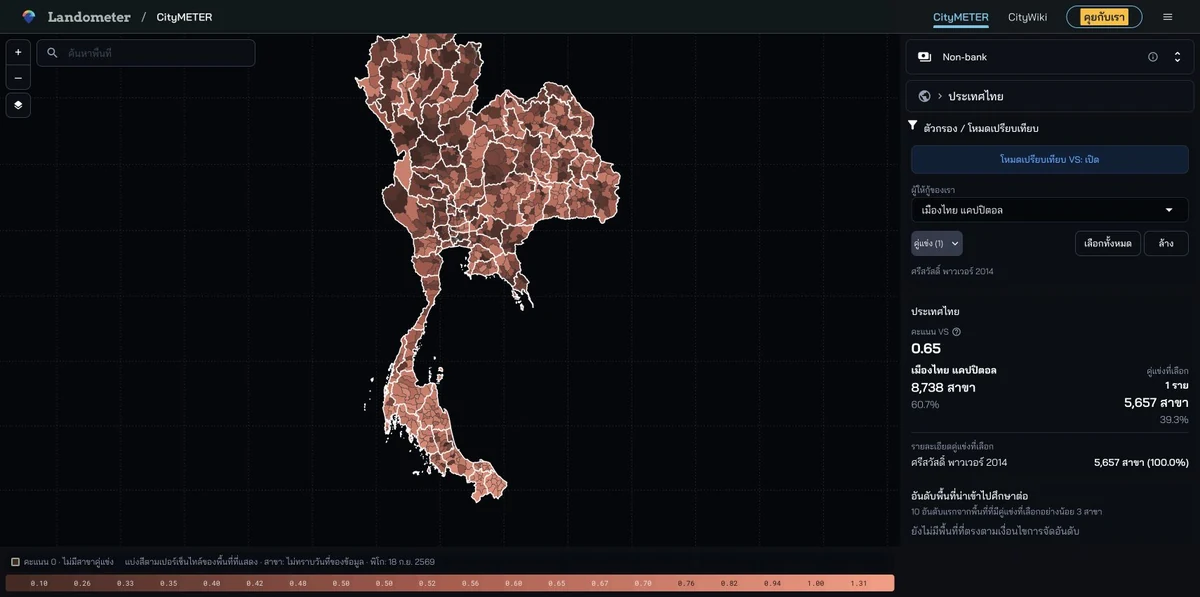Click the Non-bank category icon

(924, 57)
